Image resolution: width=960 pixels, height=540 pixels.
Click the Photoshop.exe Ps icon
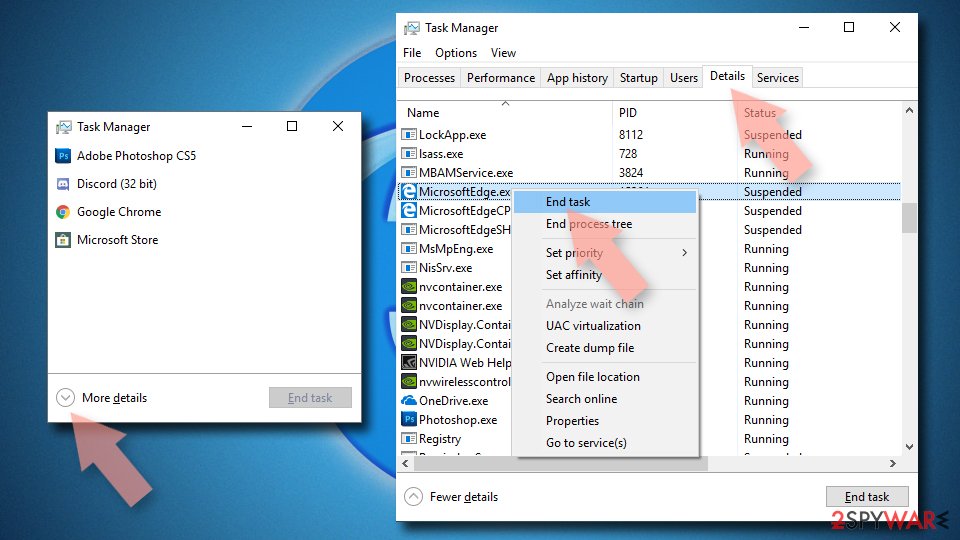pyautogui.click(x=408, y=419)
